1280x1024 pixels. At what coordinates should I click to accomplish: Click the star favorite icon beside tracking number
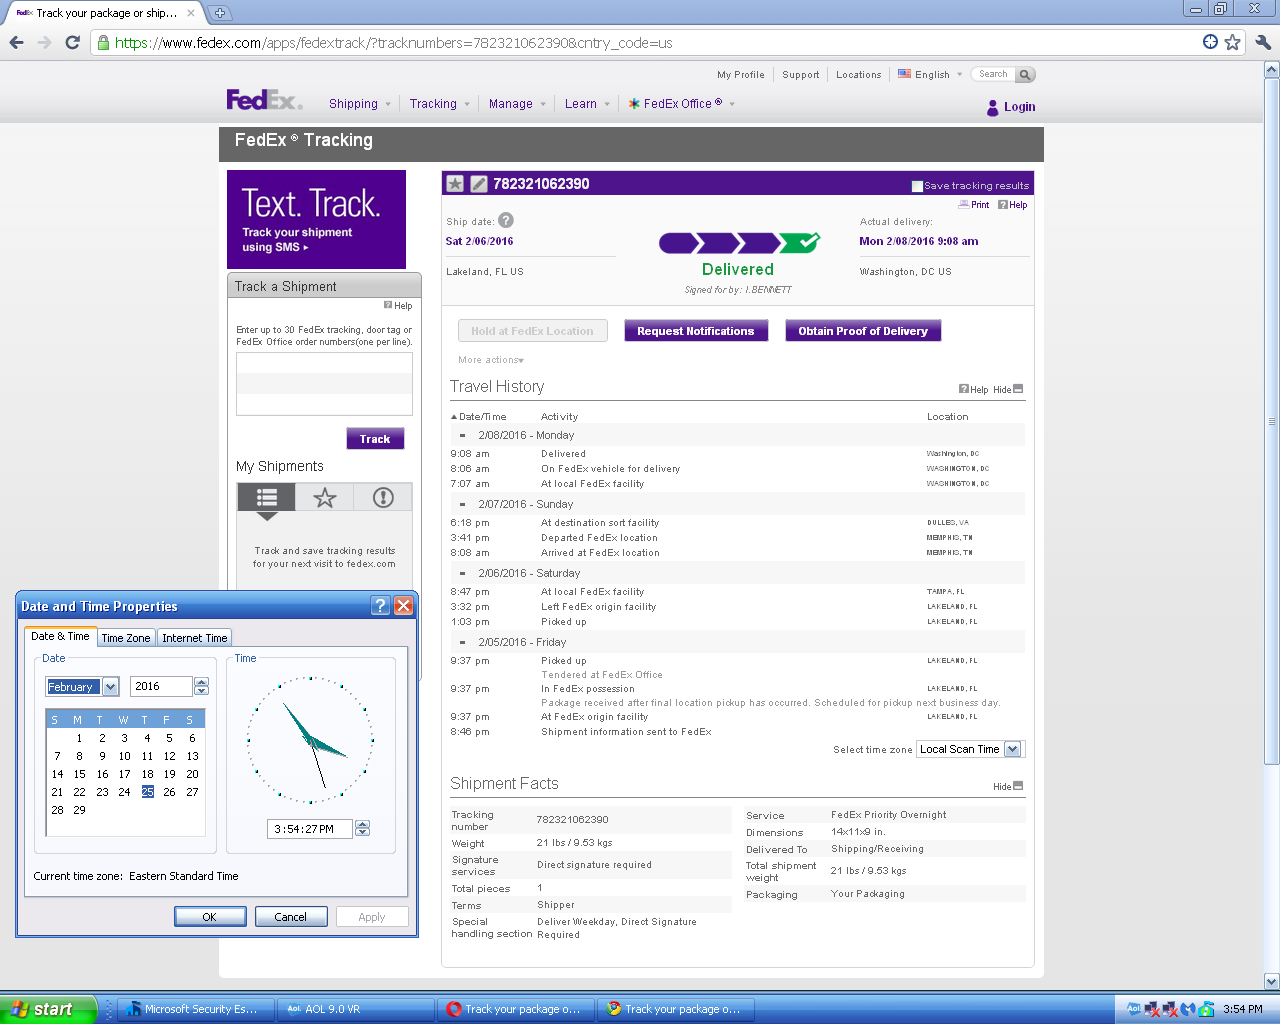(x=455, y=184)
